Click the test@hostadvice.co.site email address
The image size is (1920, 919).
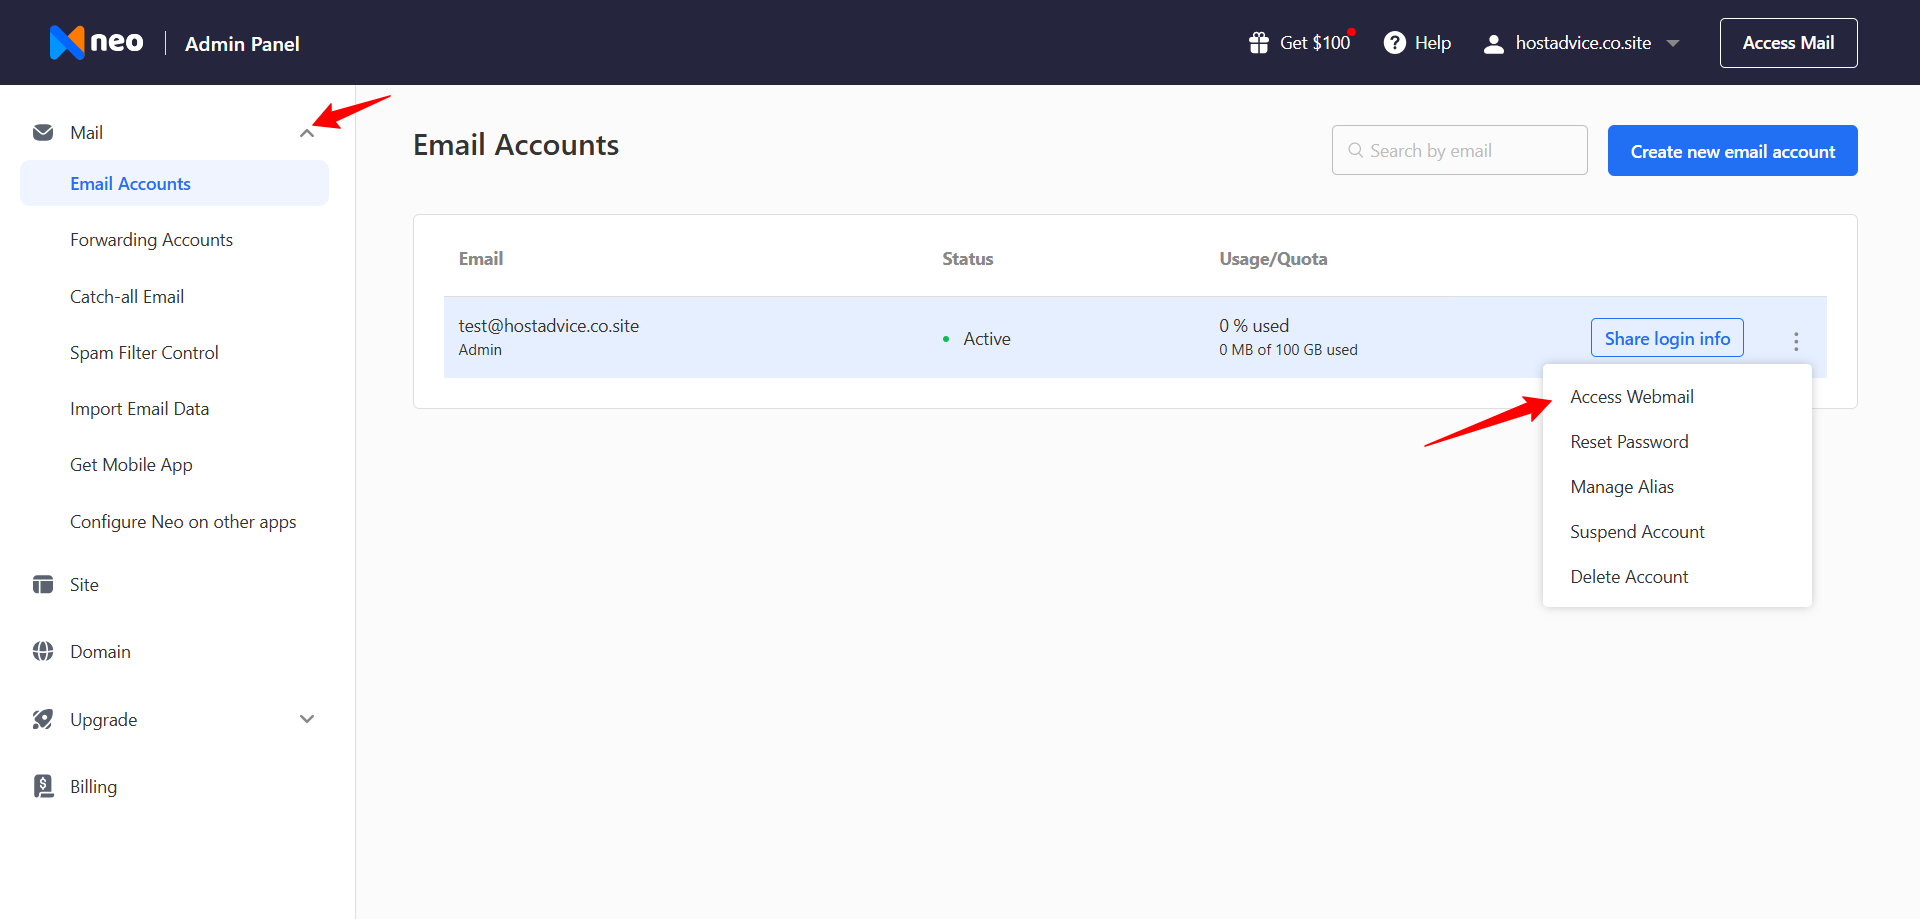pyautogui.click(x=548, y=326)
